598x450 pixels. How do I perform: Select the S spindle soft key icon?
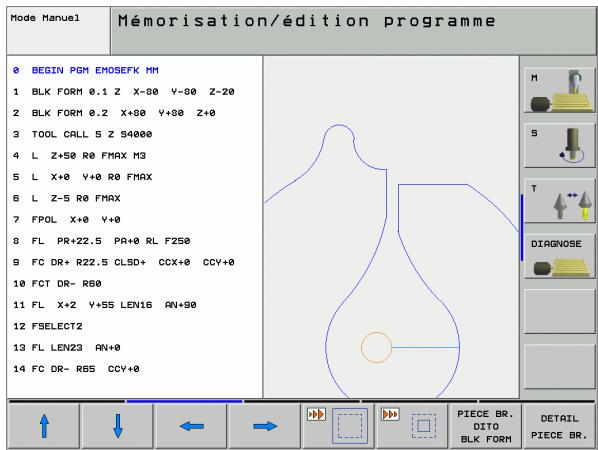tap(559, 146)
